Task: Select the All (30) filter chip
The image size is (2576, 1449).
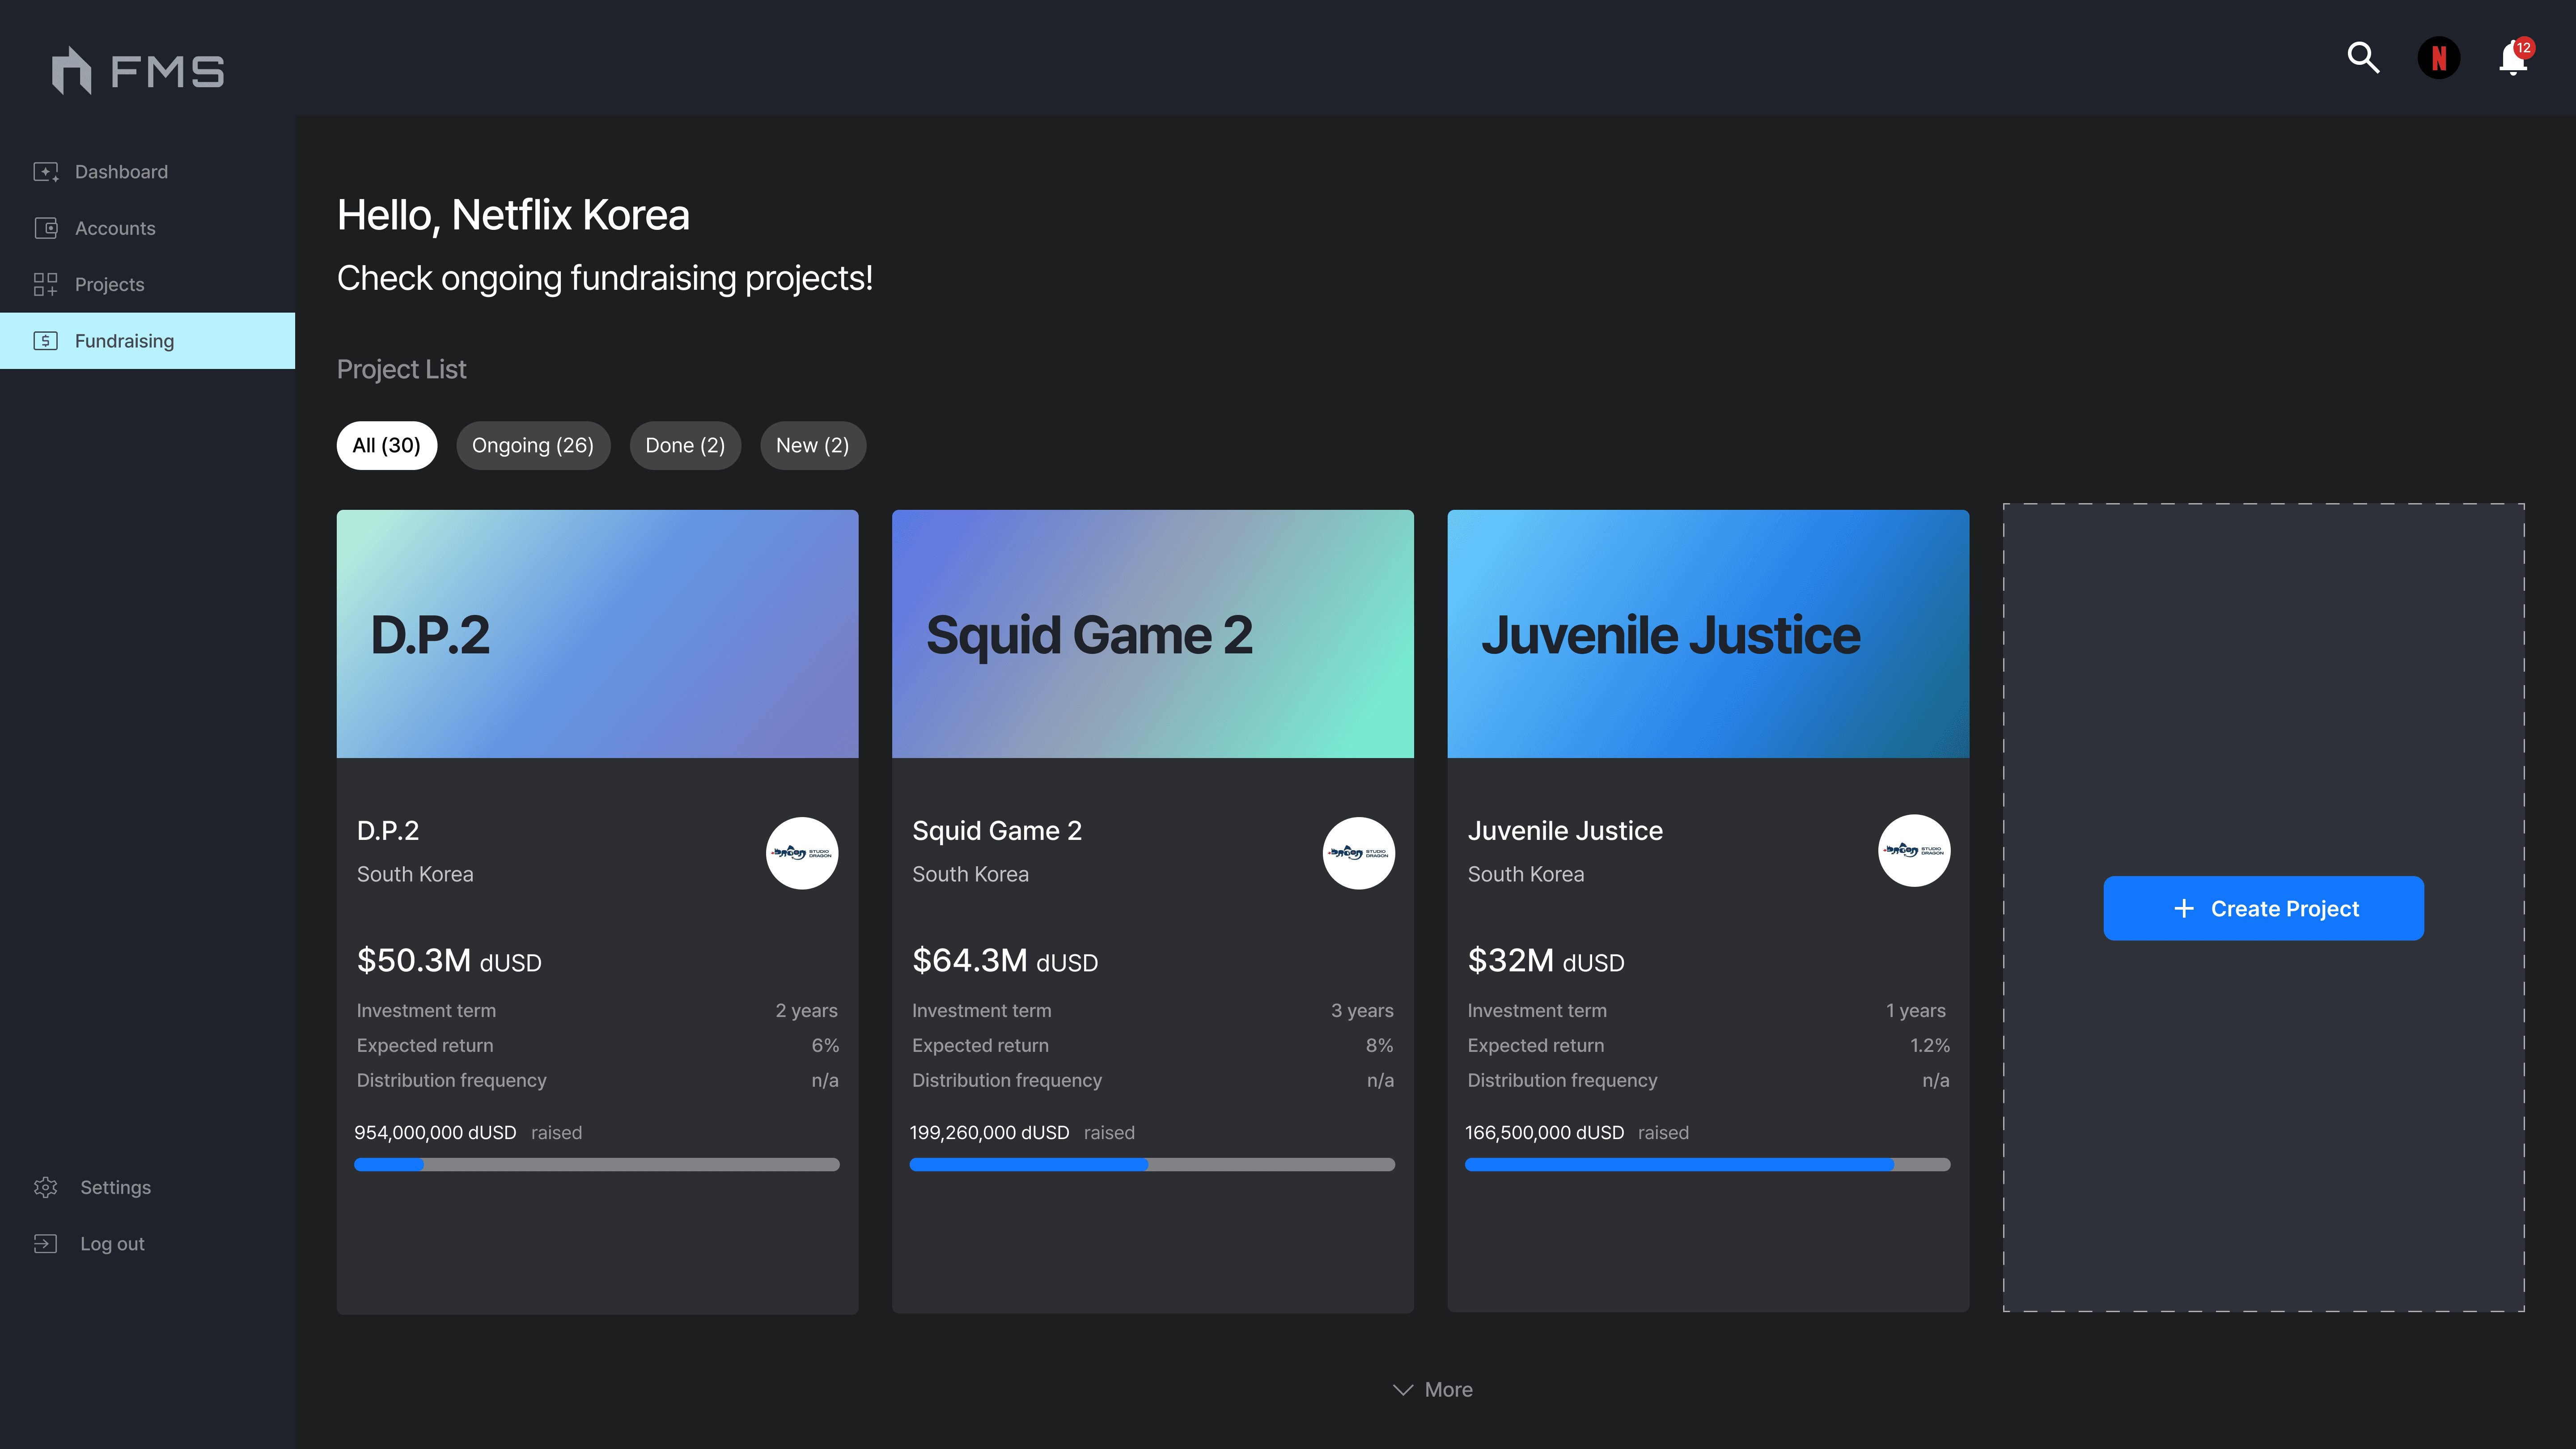Action: (386, 446)
